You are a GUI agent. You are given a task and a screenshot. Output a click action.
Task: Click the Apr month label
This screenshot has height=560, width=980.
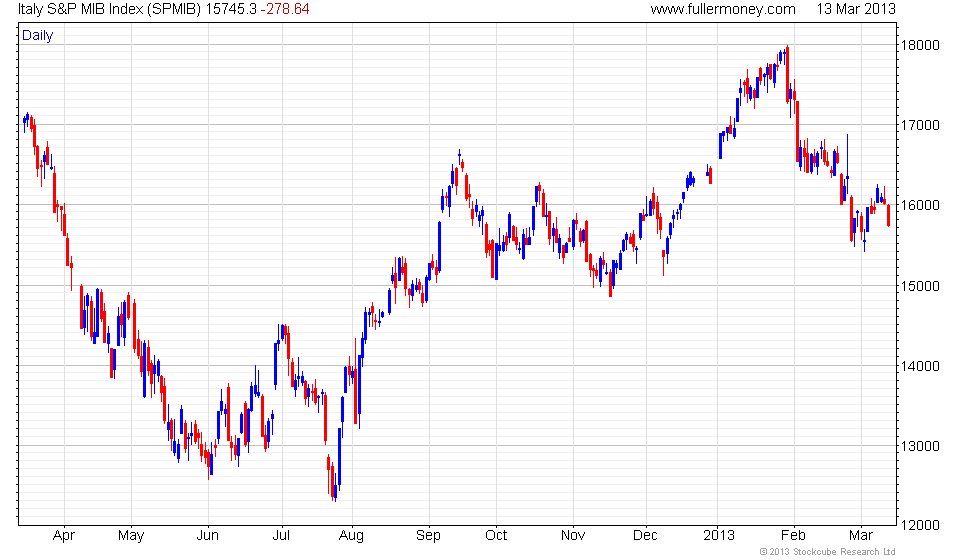[64, 536]
